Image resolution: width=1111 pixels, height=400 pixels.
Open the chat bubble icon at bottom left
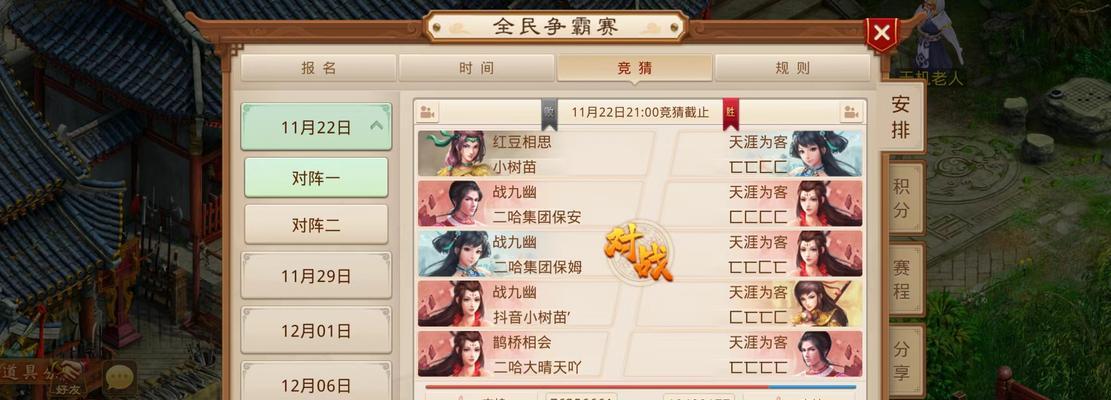(120, 378)
